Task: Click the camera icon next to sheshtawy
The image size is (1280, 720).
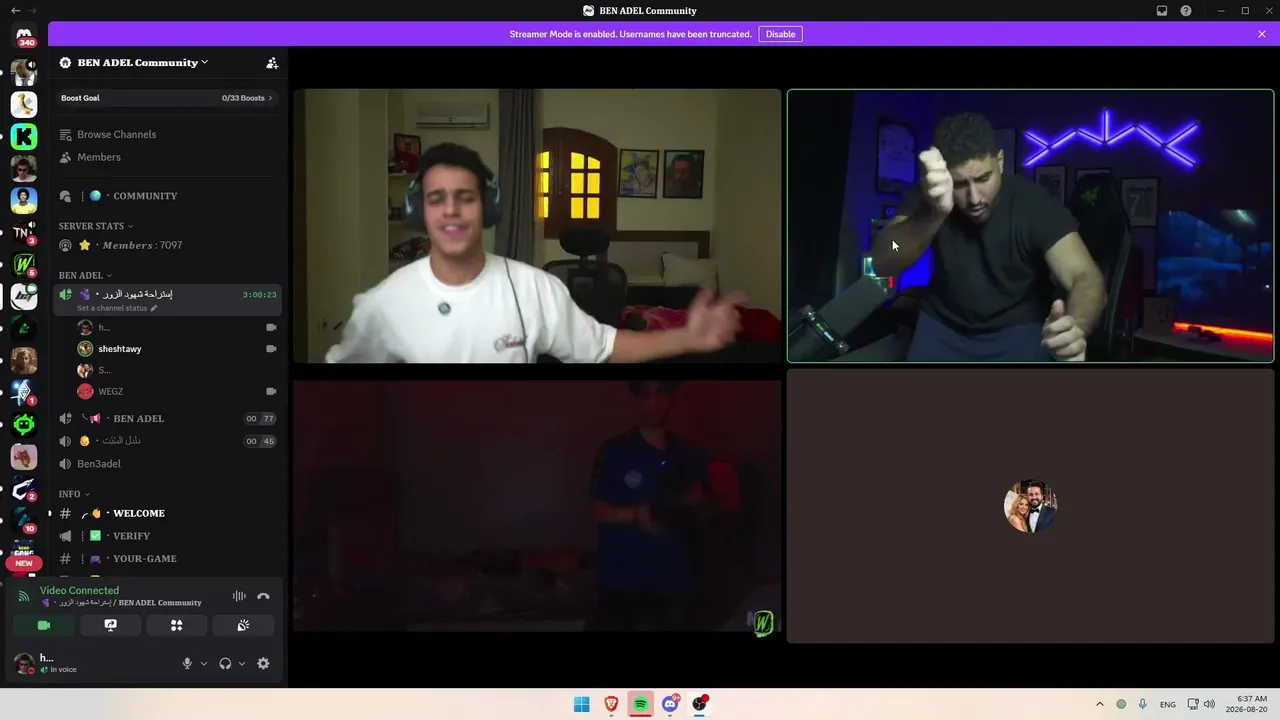Action: 271,349
